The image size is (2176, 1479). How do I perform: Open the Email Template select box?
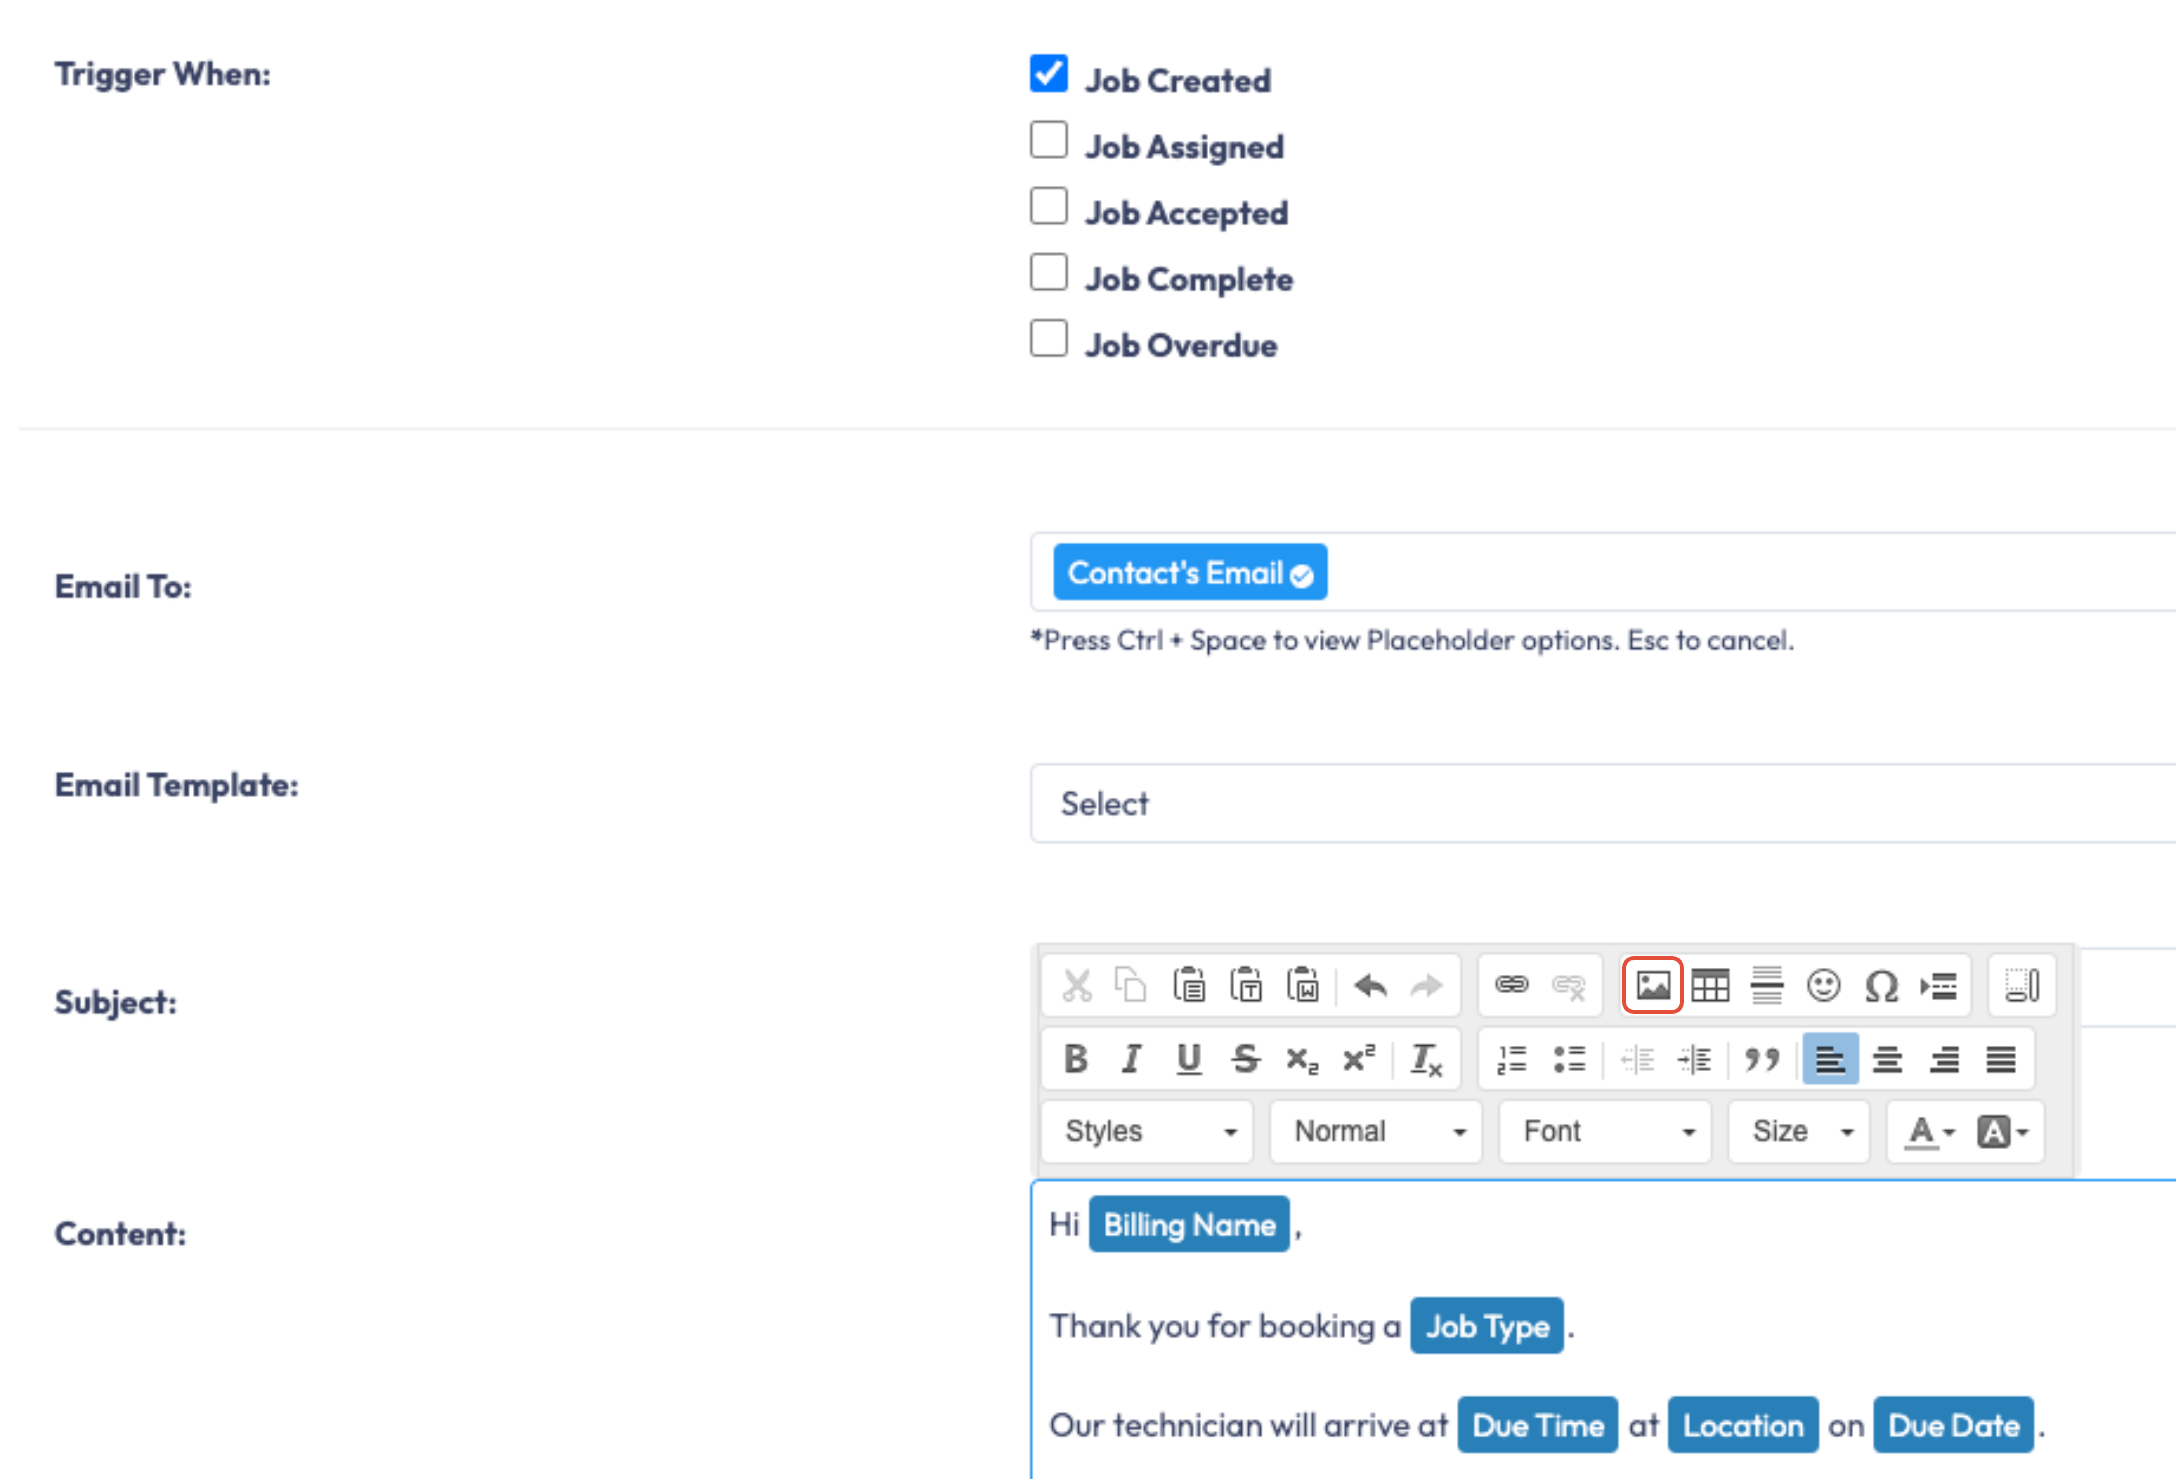click(1600, 804)
